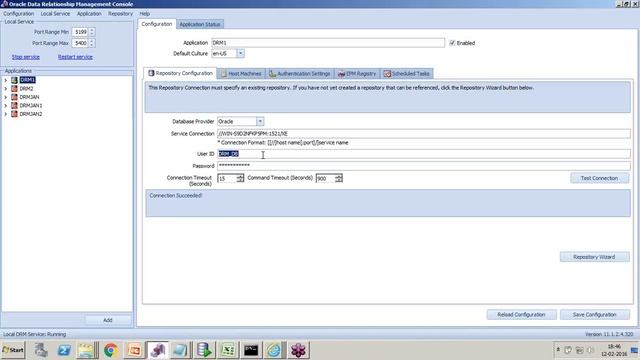Switch to the Authentication Settings tab

coord(300,73)
